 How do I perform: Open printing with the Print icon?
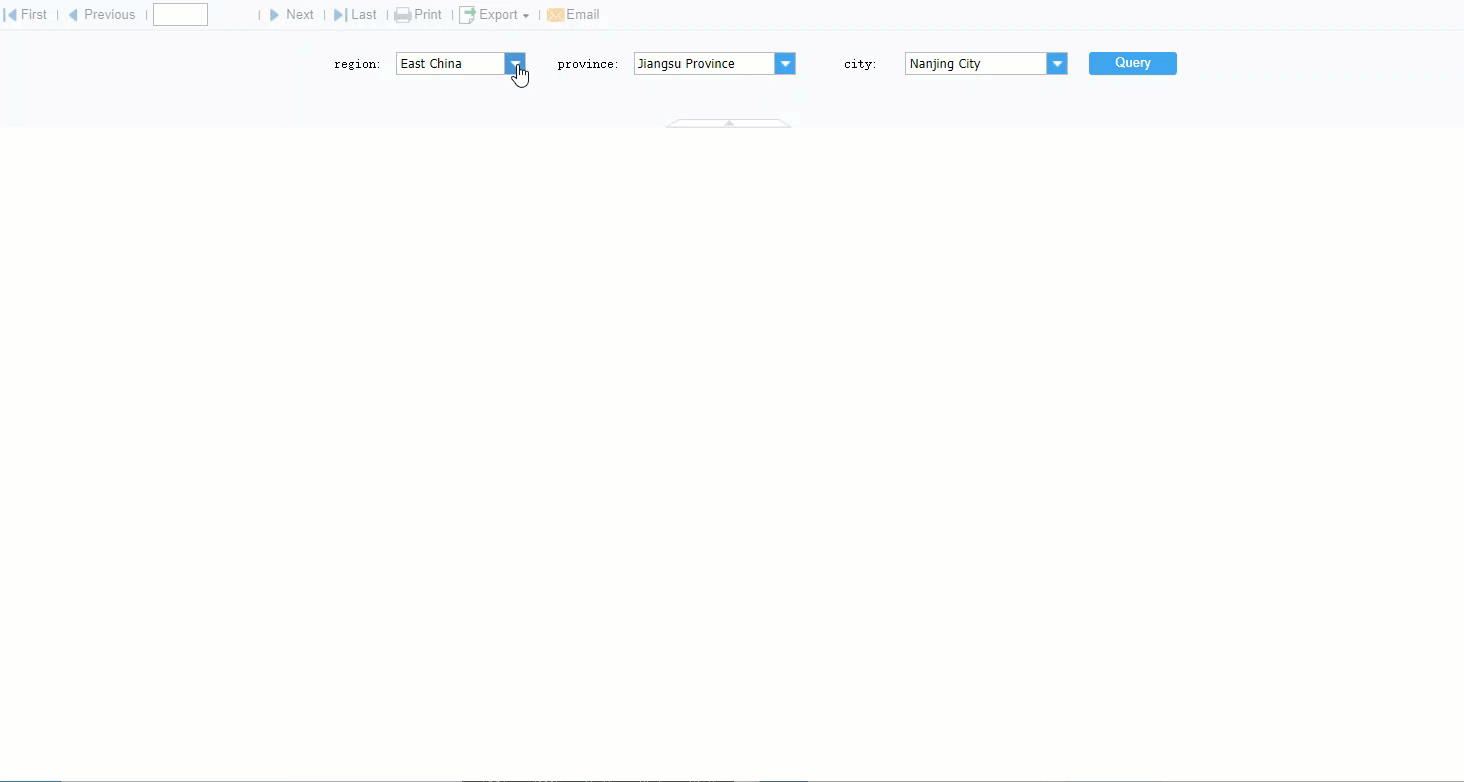[401, 14]
